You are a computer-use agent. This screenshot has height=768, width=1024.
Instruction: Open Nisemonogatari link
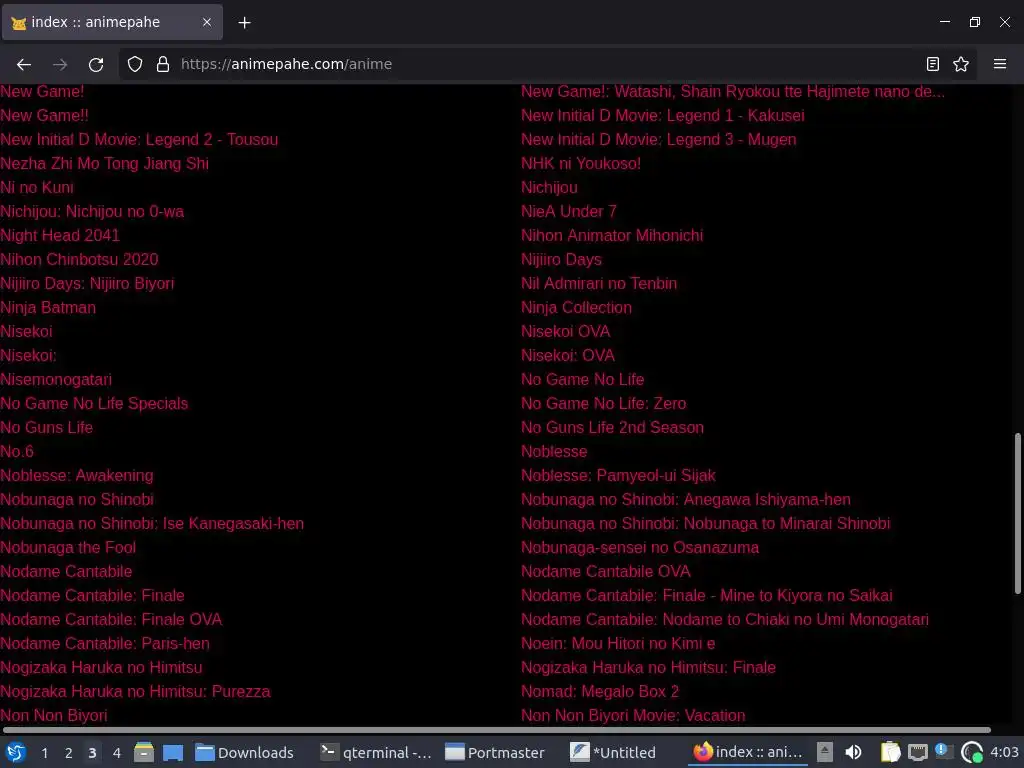click(x=56, y=379)
